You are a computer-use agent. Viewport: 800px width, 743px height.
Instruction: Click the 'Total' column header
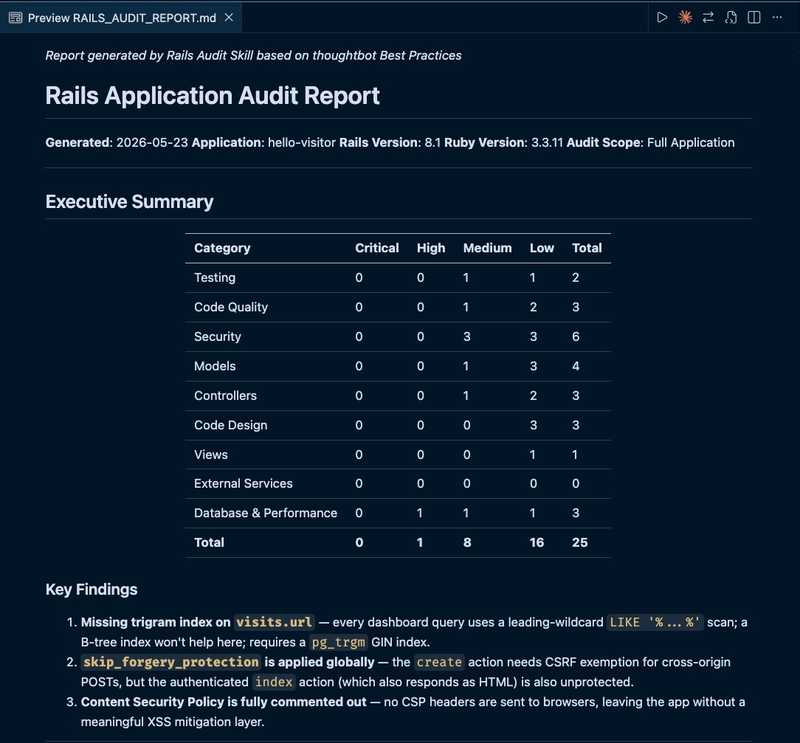click(x=587, y=248)
